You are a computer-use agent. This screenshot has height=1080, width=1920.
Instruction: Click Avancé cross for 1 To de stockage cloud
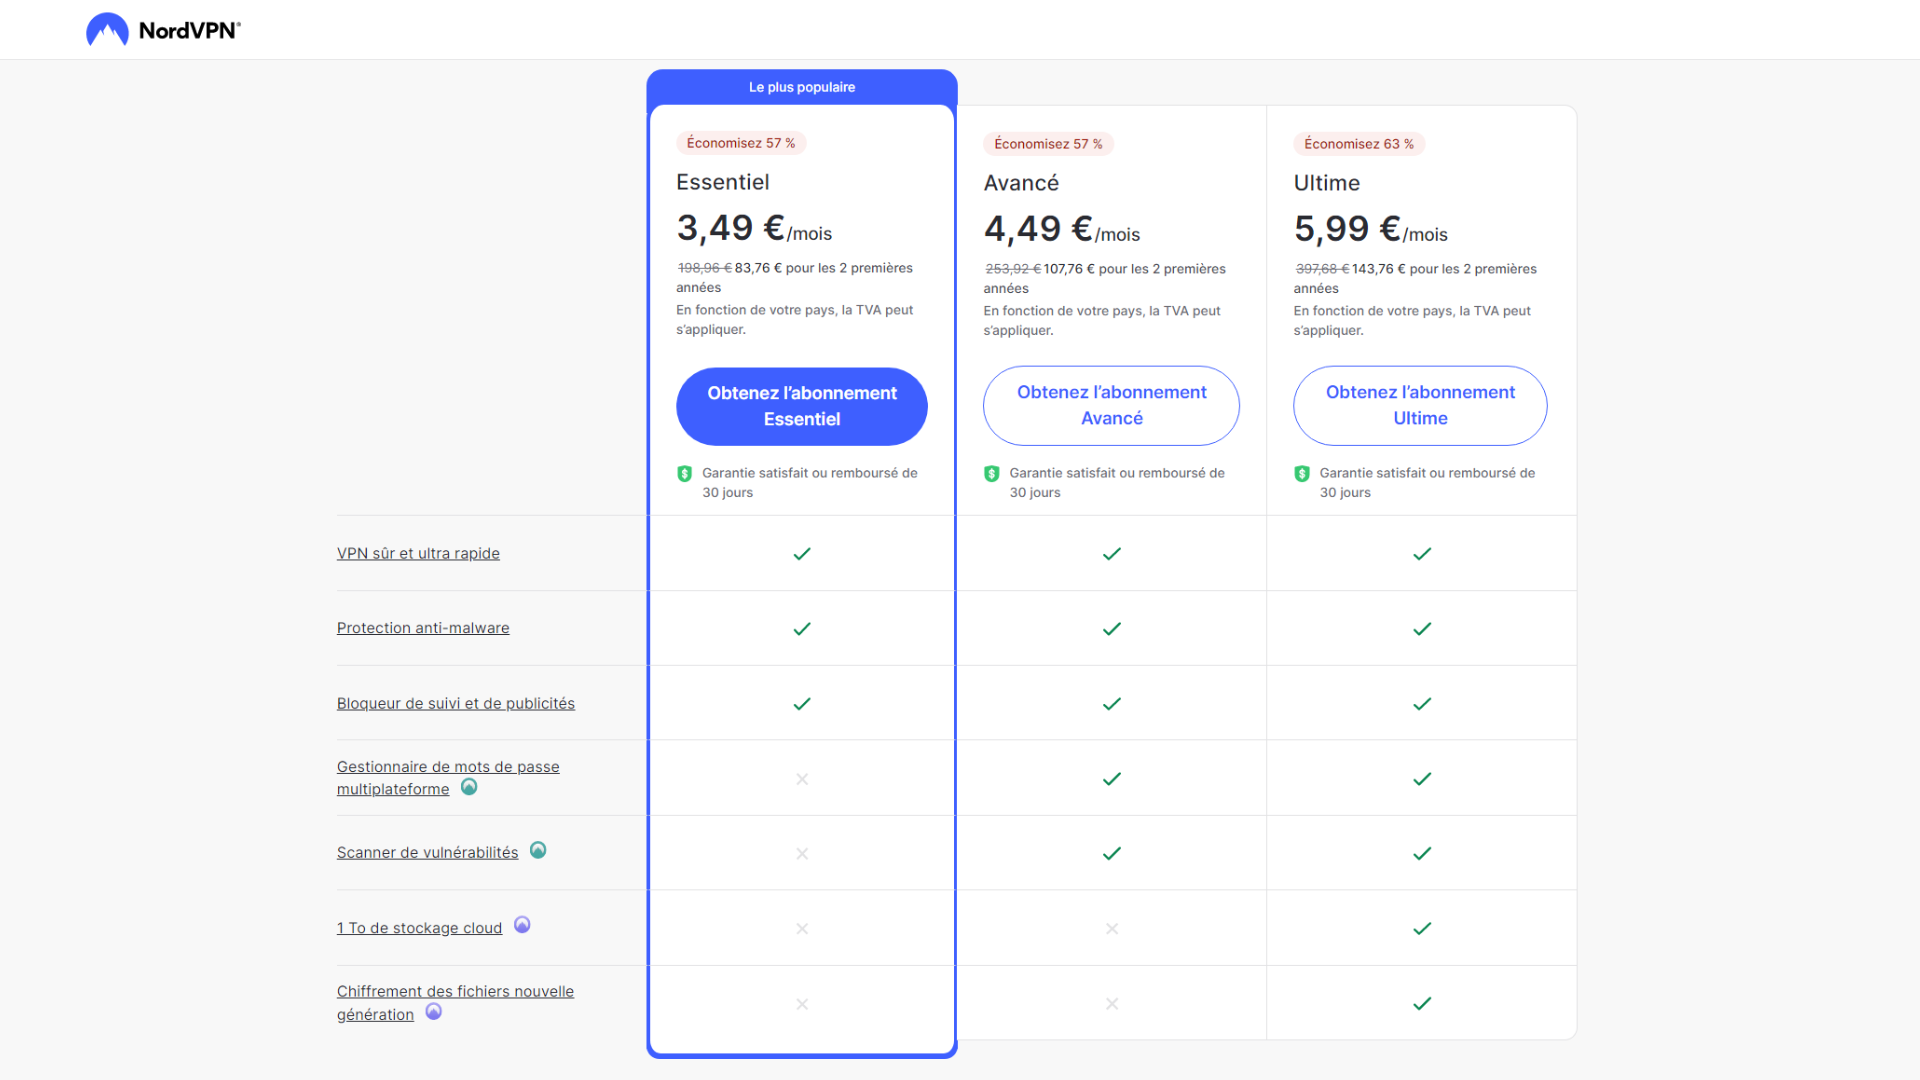[x=1112, y=929]
